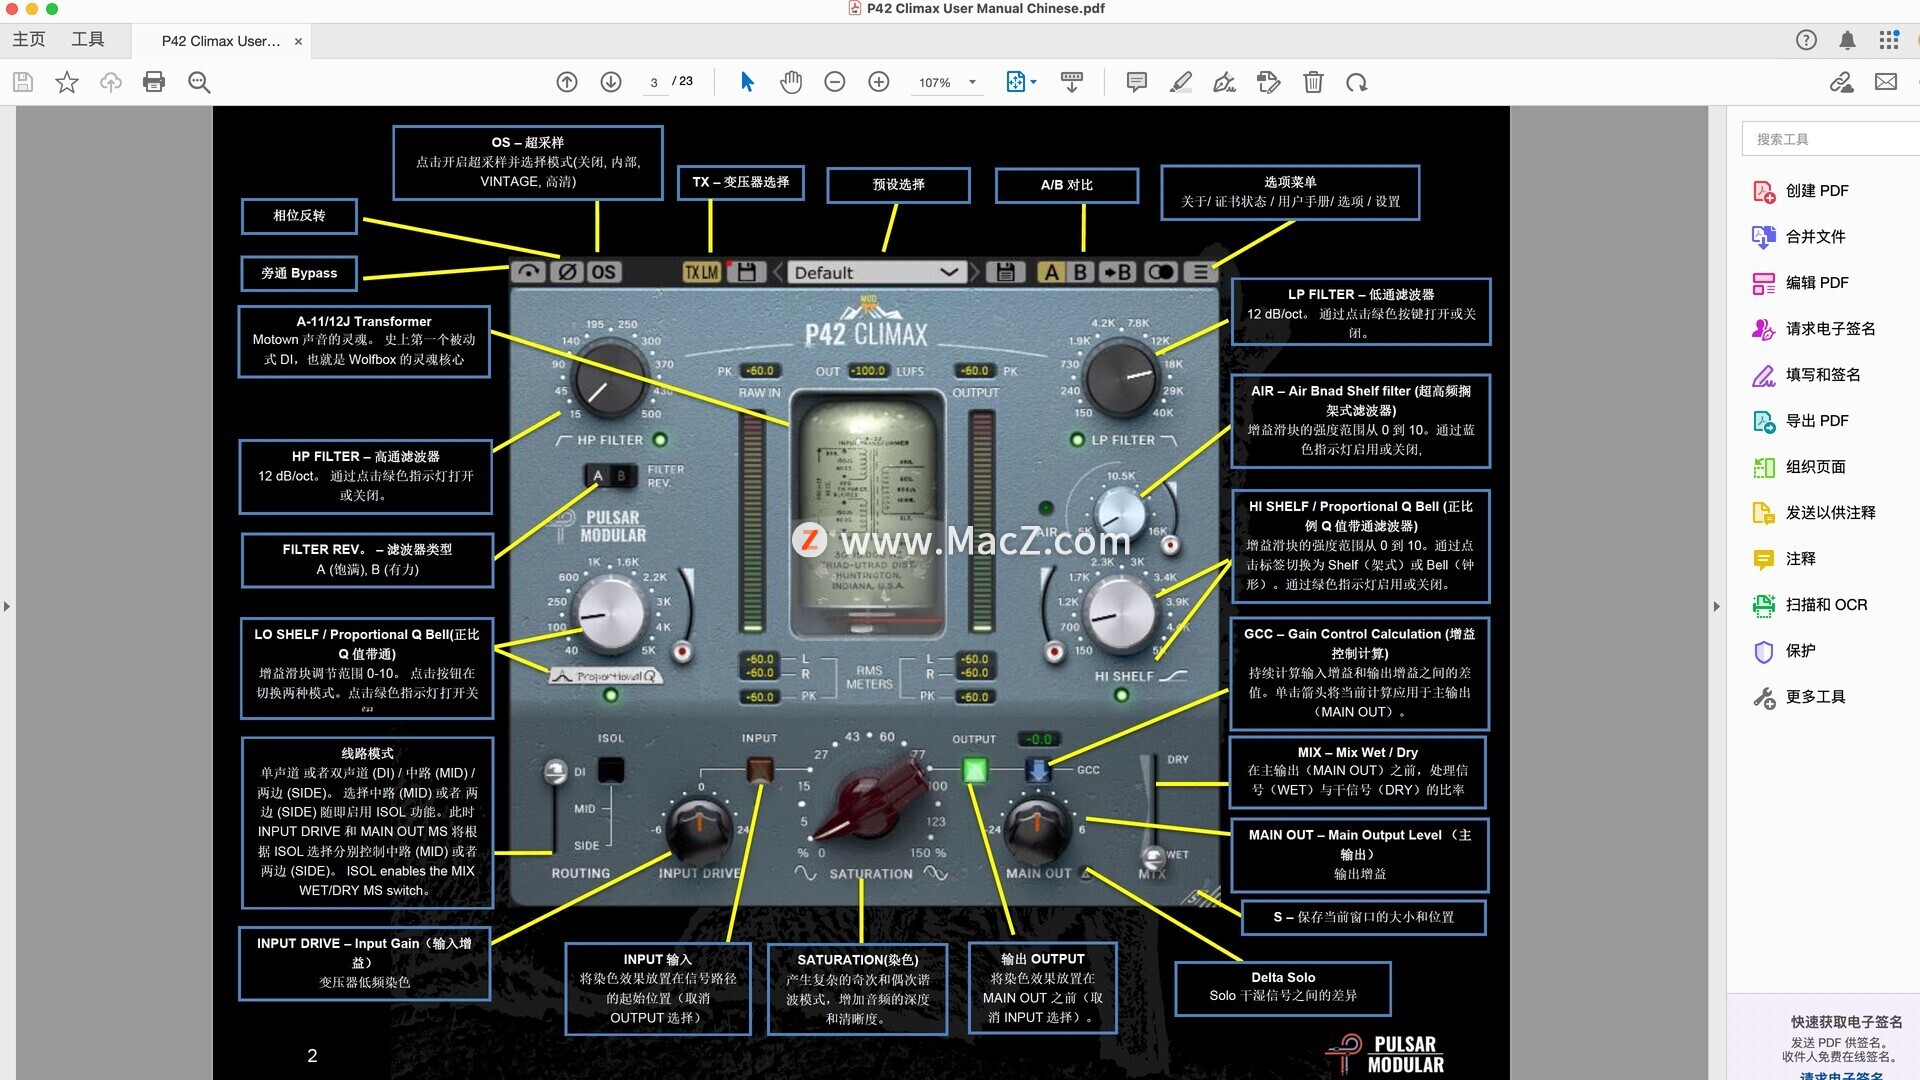Open the 填写和签名 tool
The width and height of the screenshot is (1920, 1080).
pos(1807,375)
